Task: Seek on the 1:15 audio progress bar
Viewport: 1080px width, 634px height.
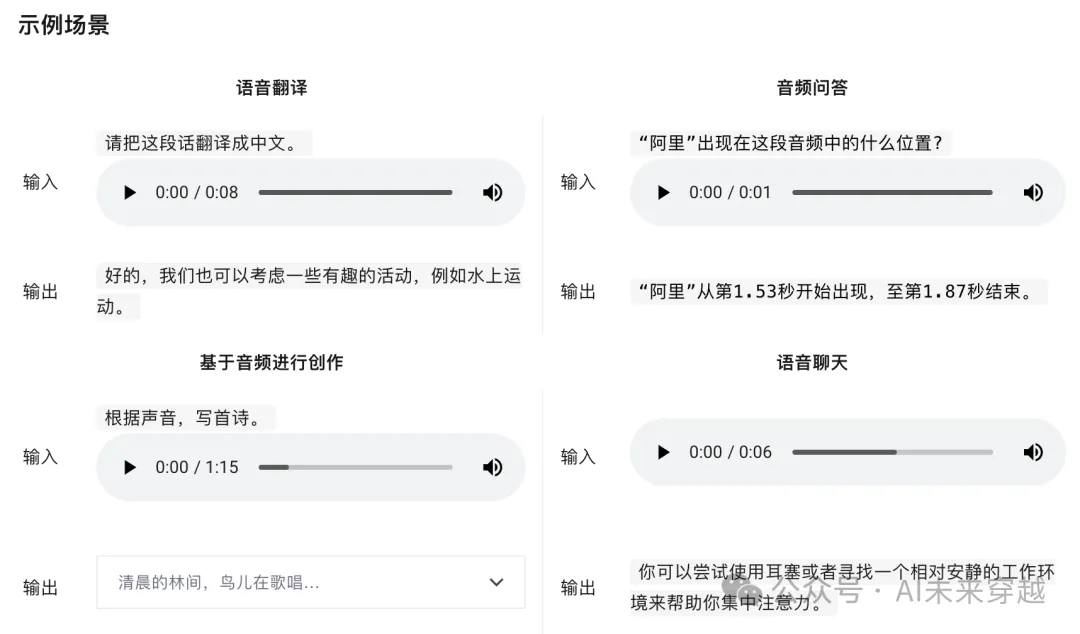Action: (355, 468)
